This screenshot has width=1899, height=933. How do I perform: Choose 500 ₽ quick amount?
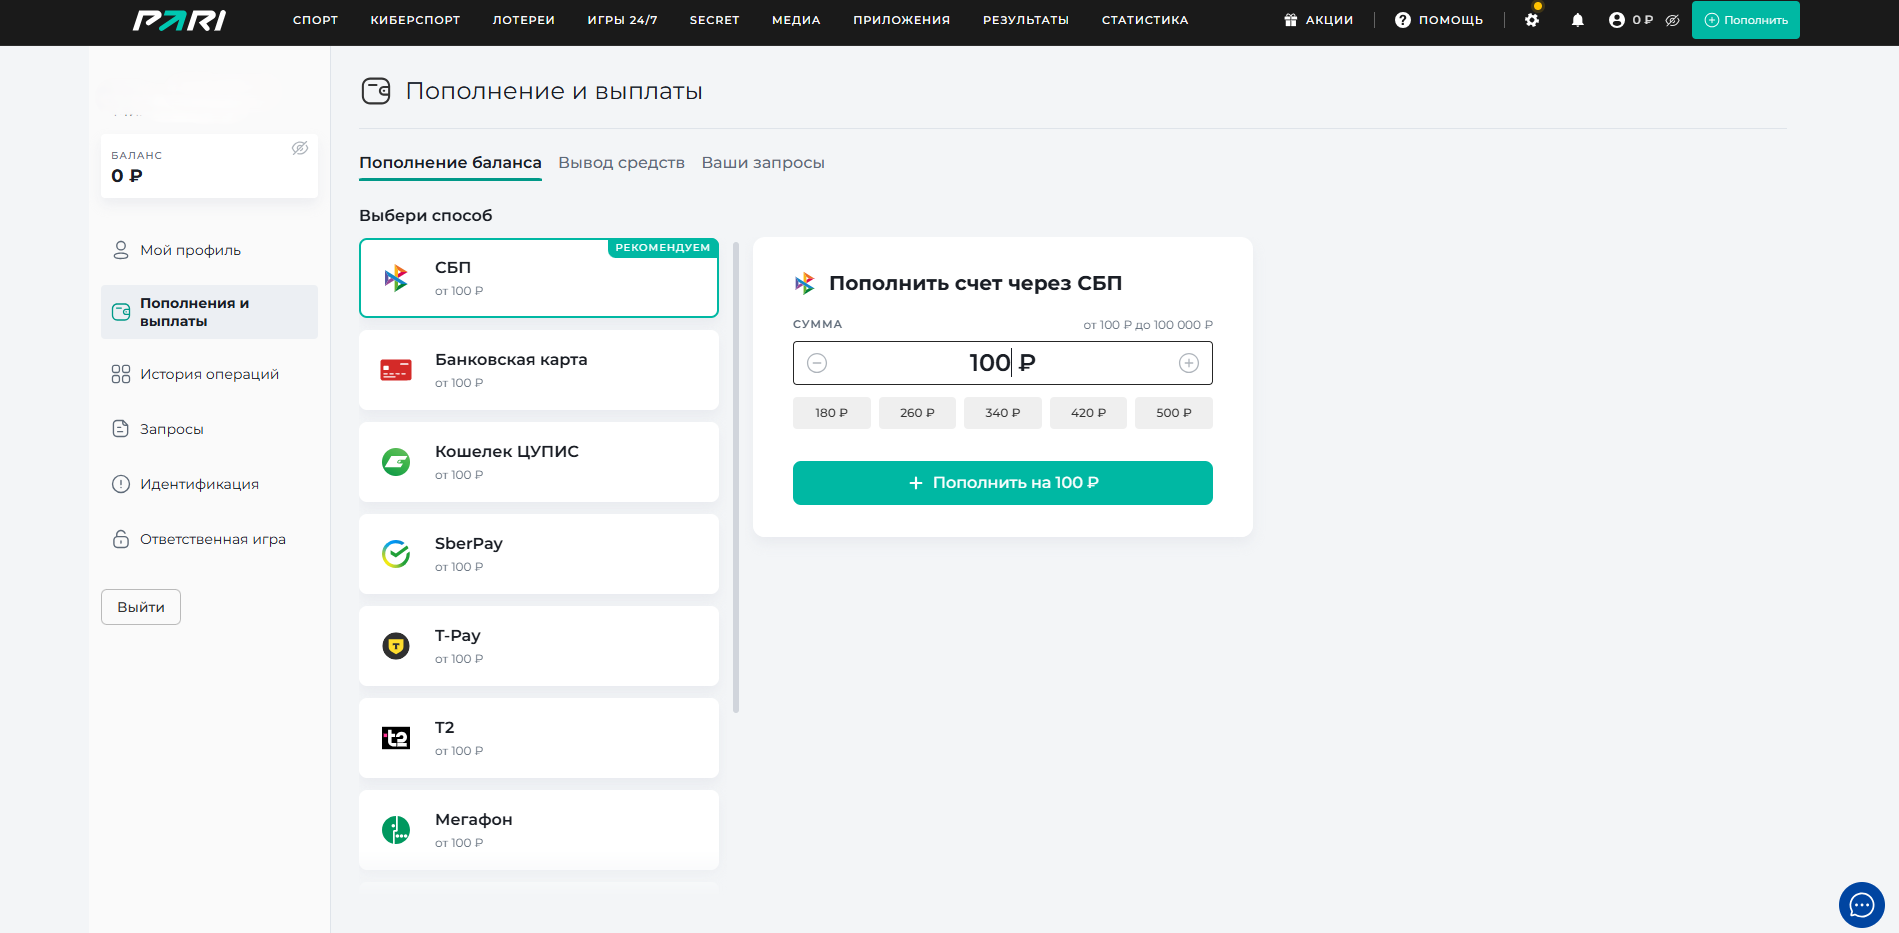point(1173,413)
